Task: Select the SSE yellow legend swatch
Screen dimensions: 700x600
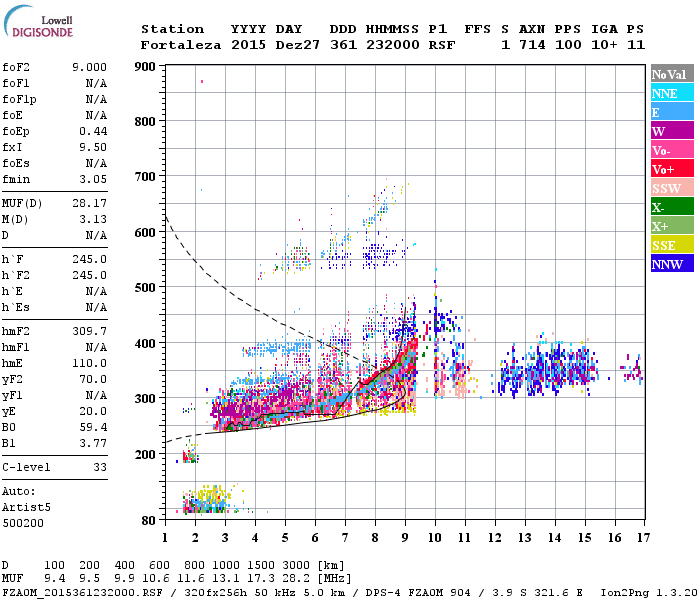Action: (672, 245)
